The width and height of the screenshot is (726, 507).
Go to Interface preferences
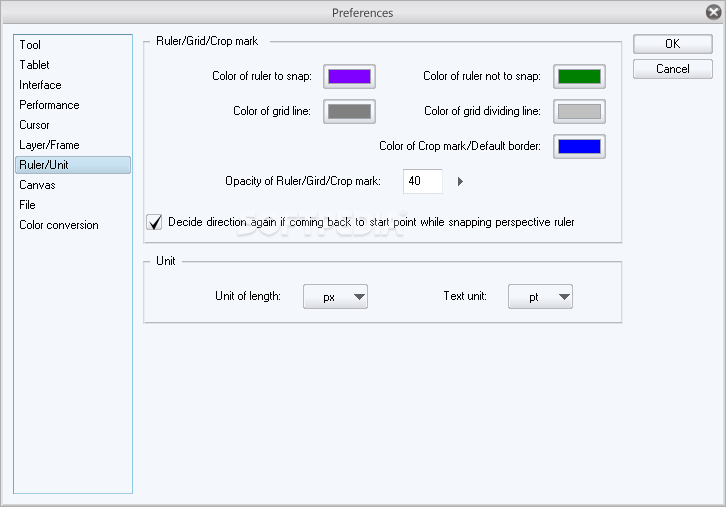(x=73, y=85)
